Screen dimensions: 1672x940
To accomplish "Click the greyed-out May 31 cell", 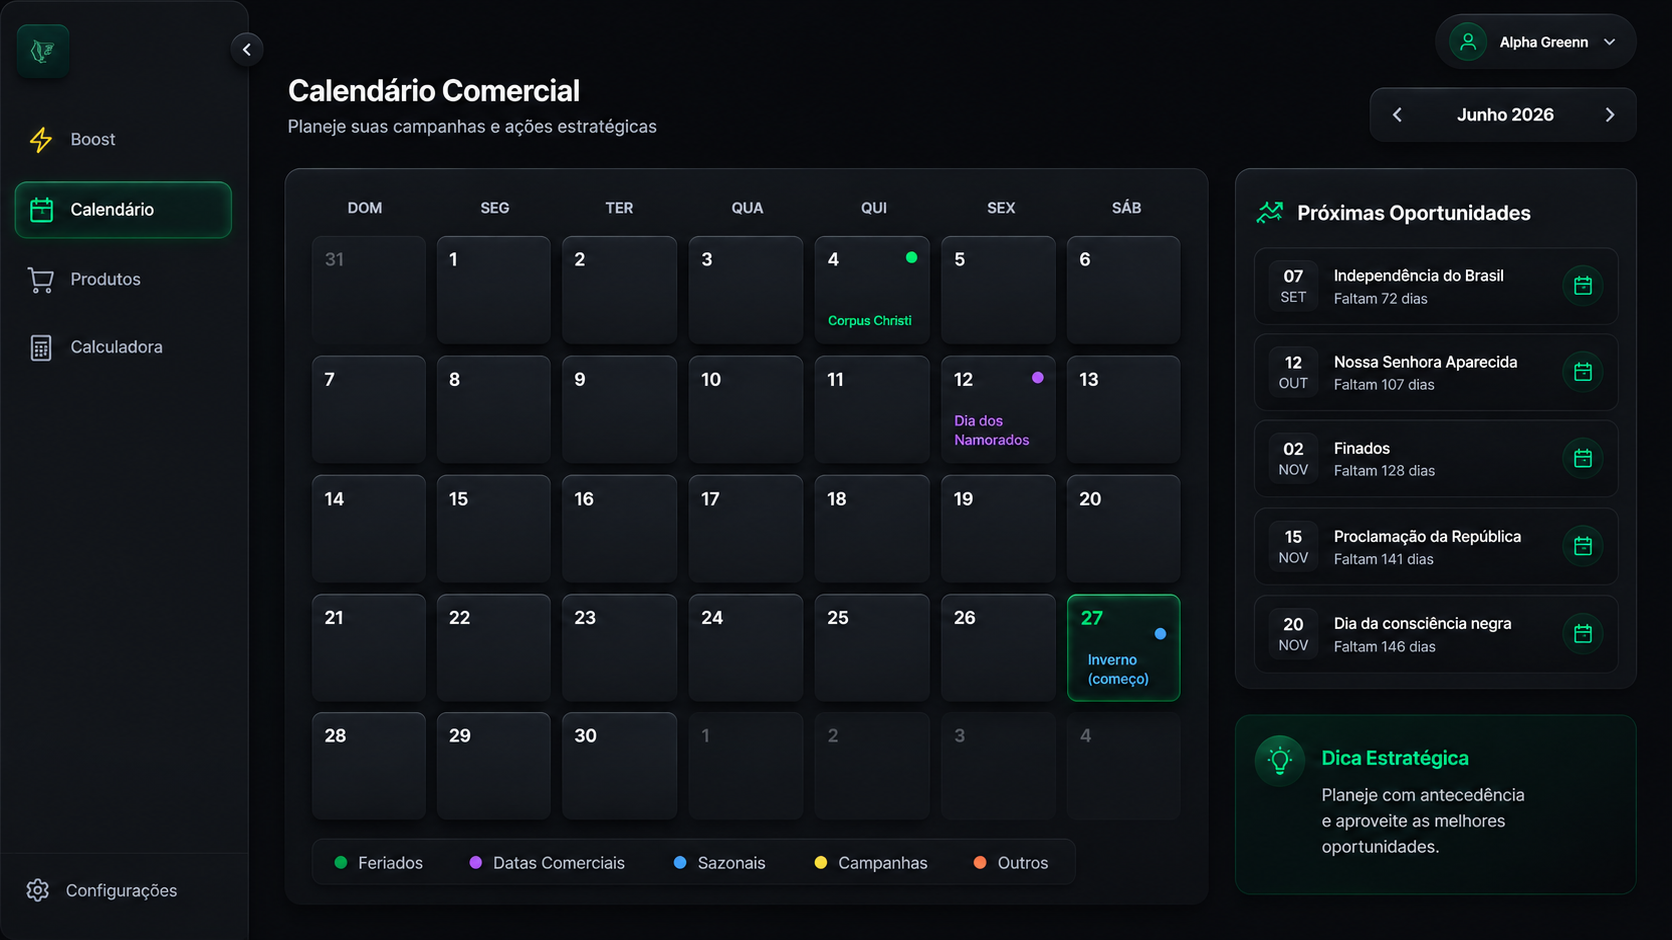I will point(369,290).
